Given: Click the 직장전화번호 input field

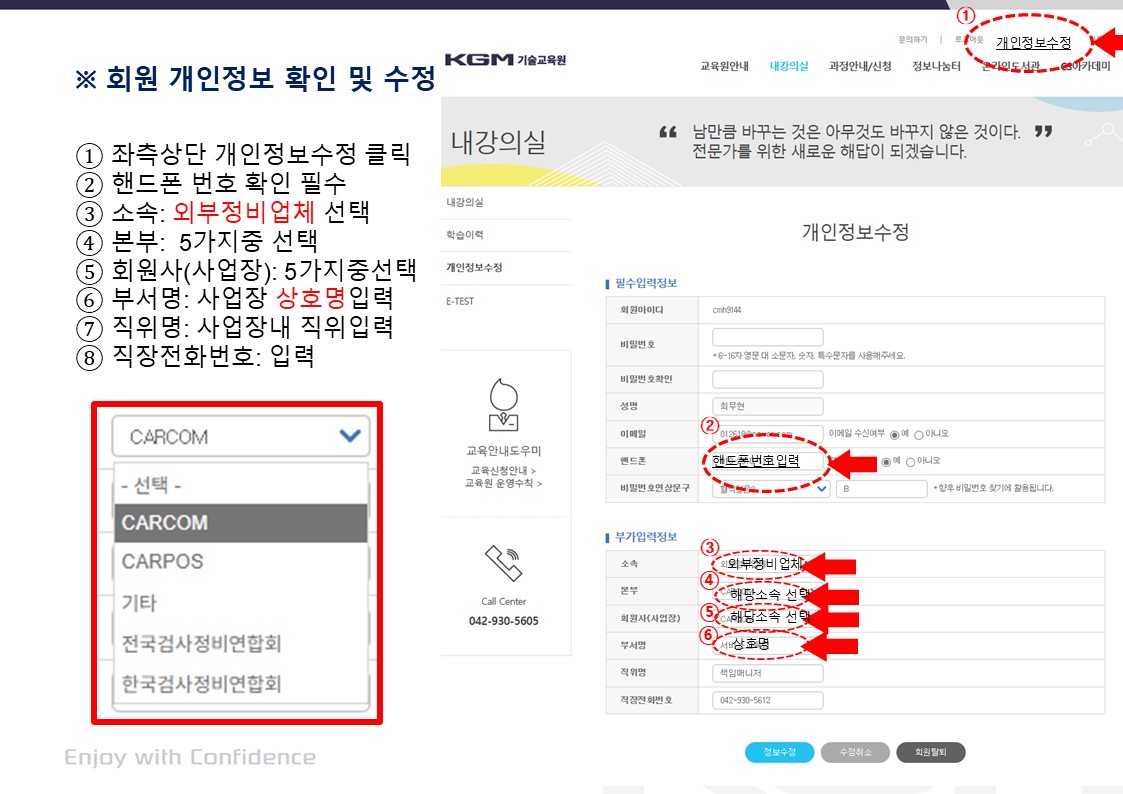Looking at the screenshot, I should (768, 700).
